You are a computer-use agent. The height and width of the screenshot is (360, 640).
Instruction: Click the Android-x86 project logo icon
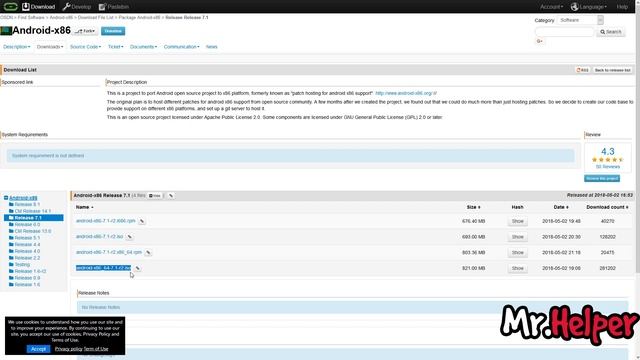(x=6, y=31)
